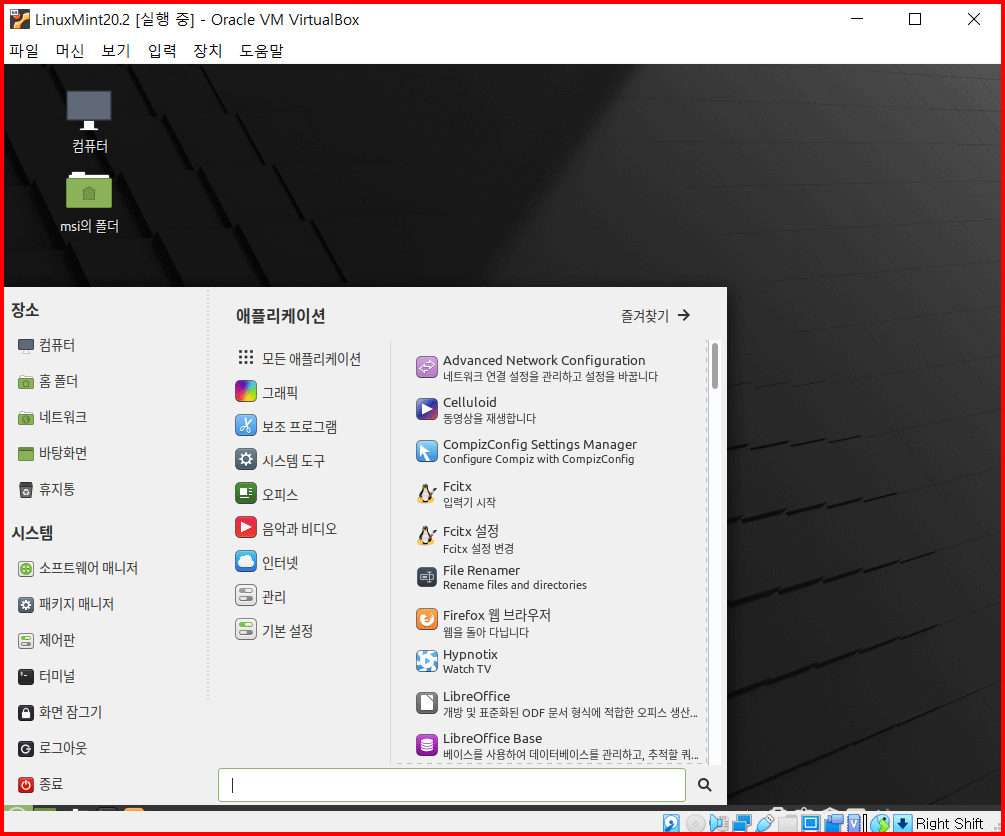
Task: Open VirtualBox 입력 menu
Action: click(162, 51)
